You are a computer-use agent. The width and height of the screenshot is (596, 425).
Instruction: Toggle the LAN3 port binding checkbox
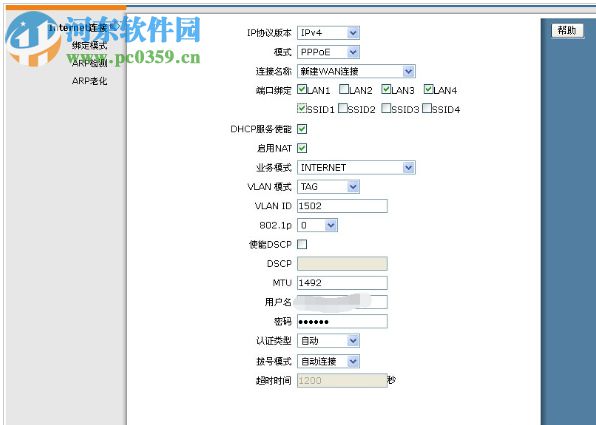pyautogui.click(x=386, y=89)
